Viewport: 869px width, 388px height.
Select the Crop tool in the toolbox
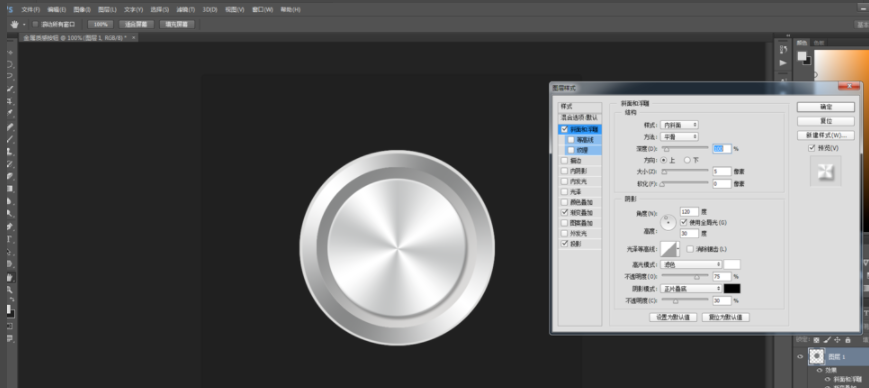pyautogui.click(x=10, y=101)
